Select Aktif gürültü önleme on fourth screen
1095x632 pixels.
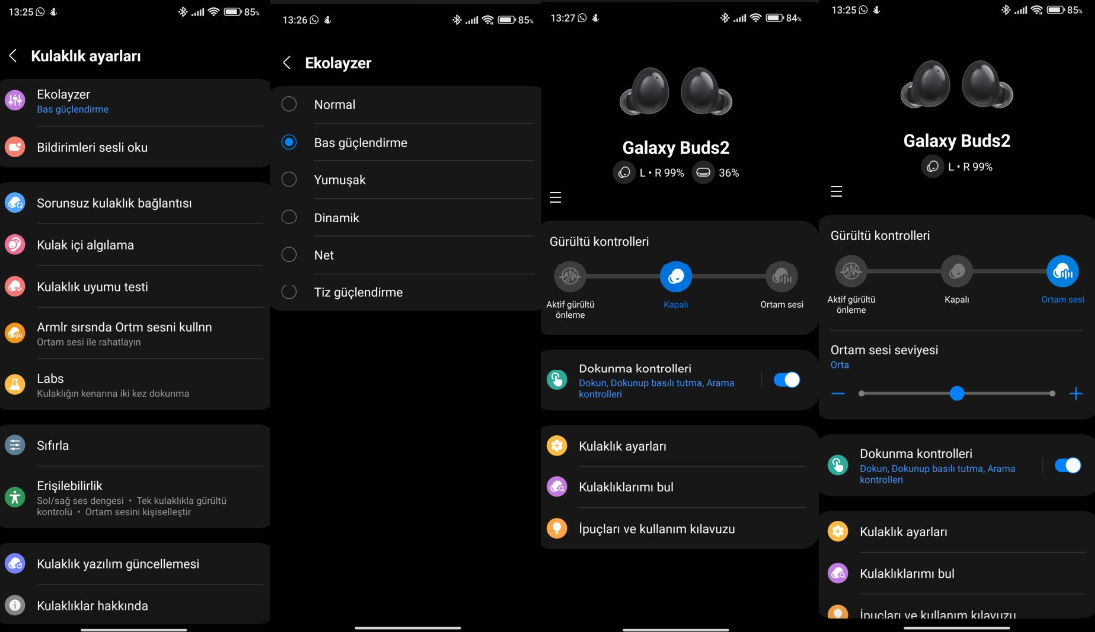pyautogui.click(x=851, y=271)
